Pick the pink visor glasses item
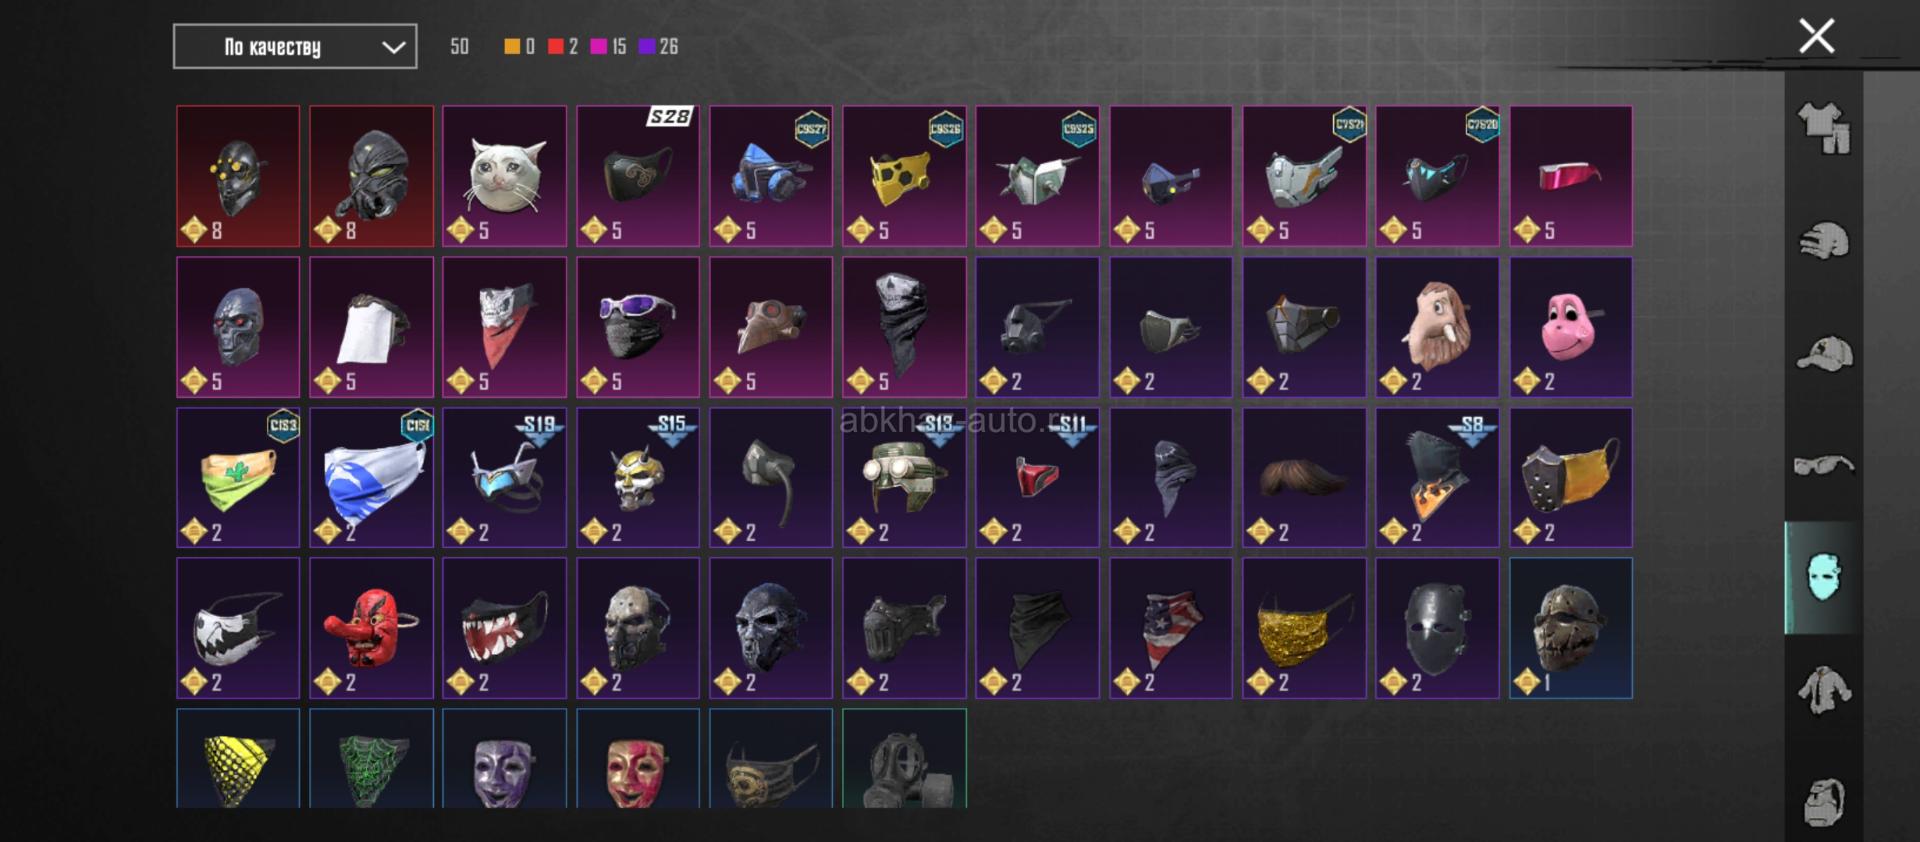This screenshot has width=1920, height=842. (1571, 176)
